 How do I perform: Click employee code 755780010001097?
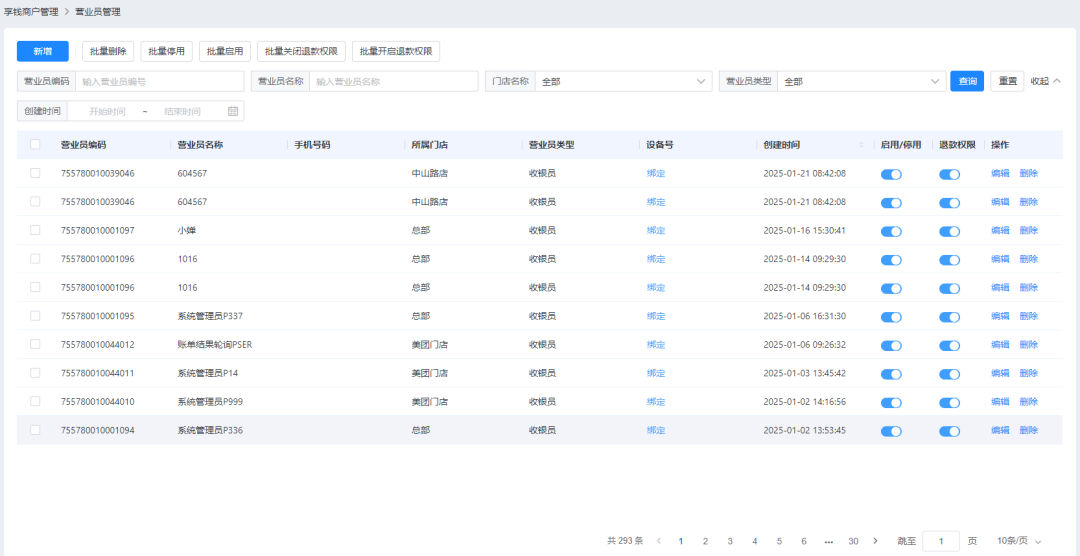click(98, 230)
